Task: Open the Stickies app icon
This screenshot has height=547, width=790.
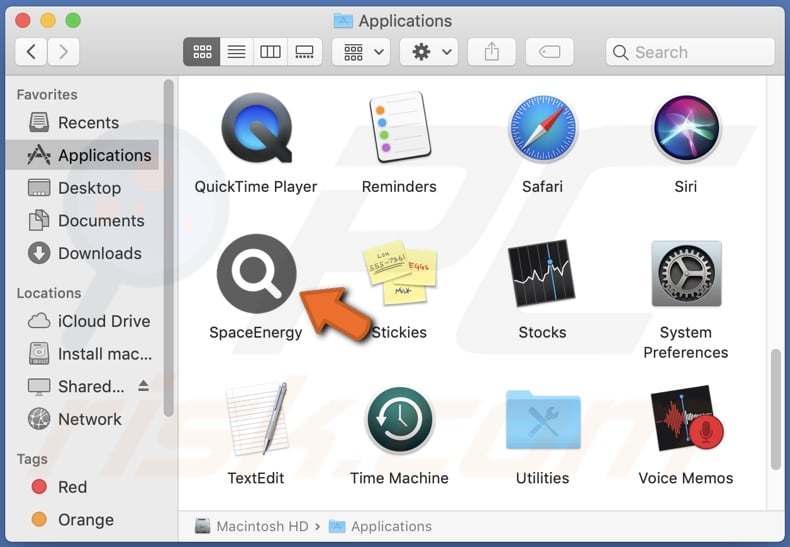Action: pos(400,272)
